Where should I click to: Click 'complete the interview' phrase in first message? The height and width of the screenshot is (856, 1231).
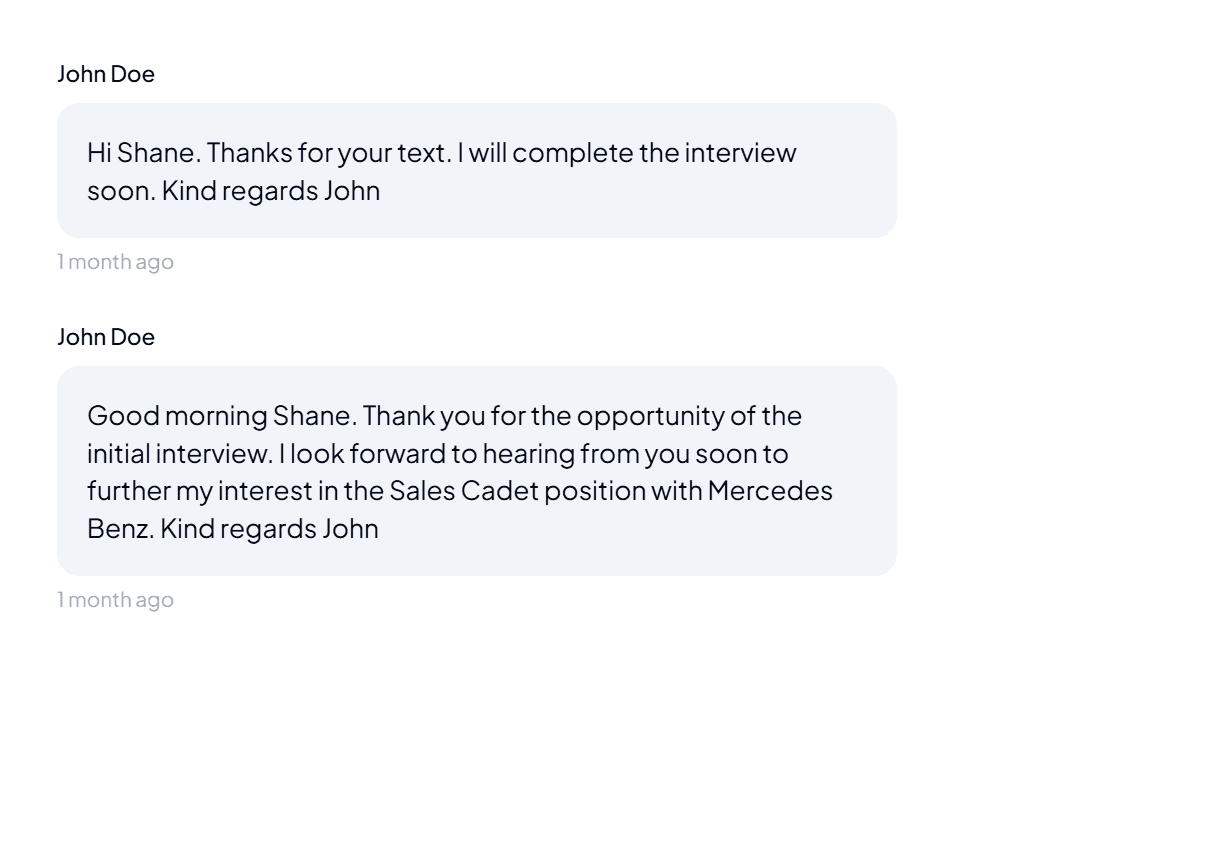click(x=654, y=153)
